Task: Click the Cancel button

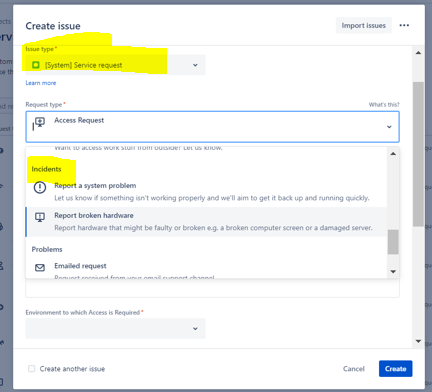Action: tap(354, 369)
